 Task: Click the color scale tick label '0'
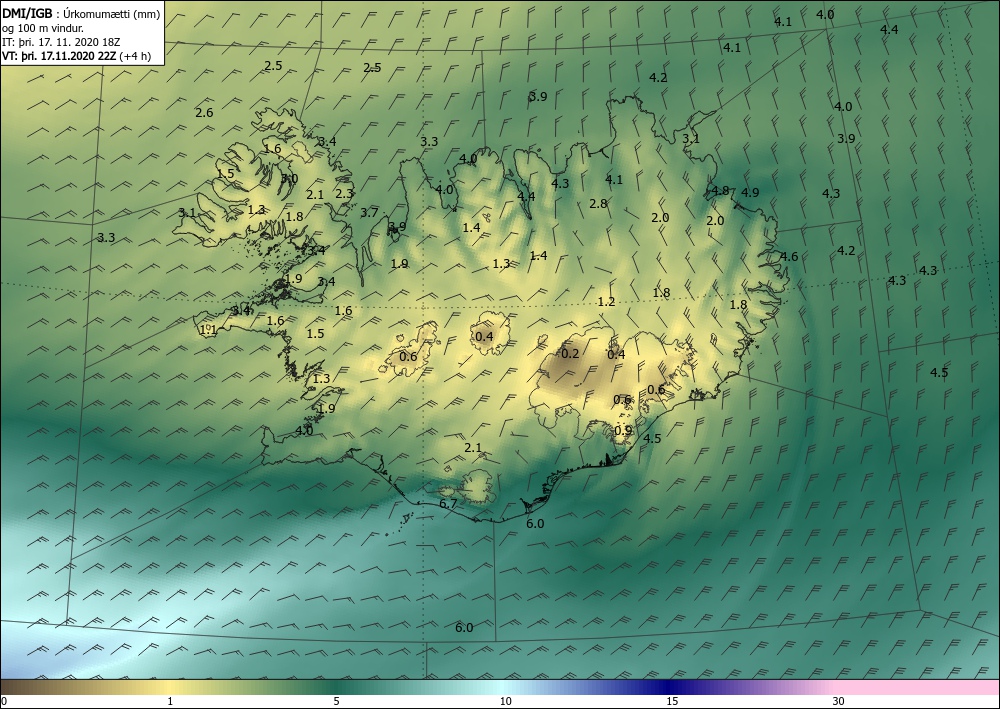[4, 702]
